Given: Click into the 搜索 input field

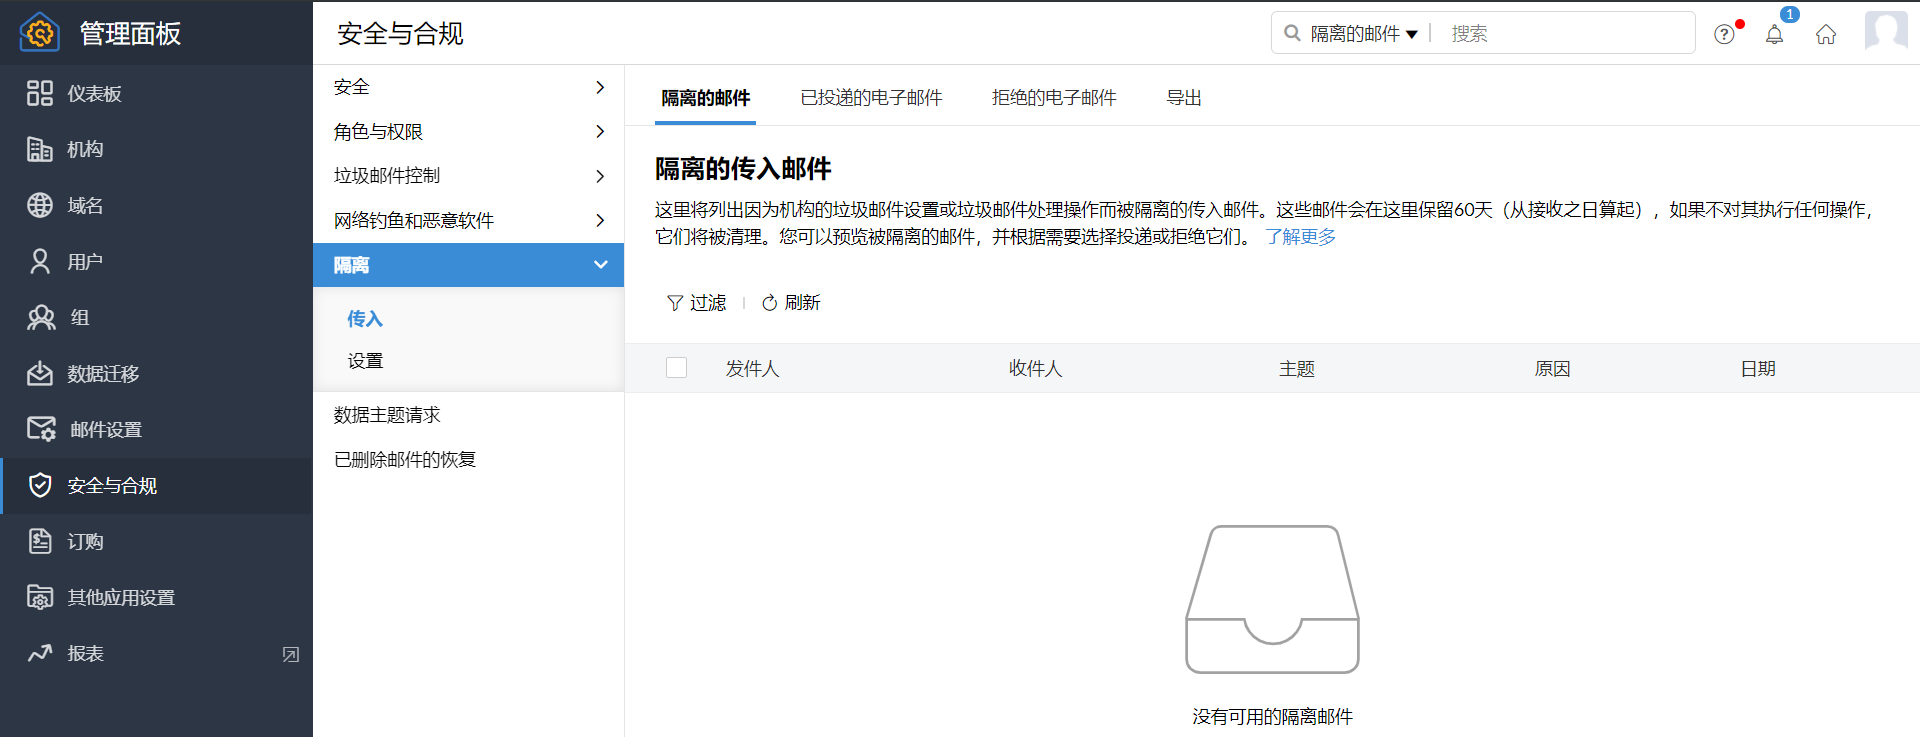Looking at the screenshot, I should (x=1566, y=33).
